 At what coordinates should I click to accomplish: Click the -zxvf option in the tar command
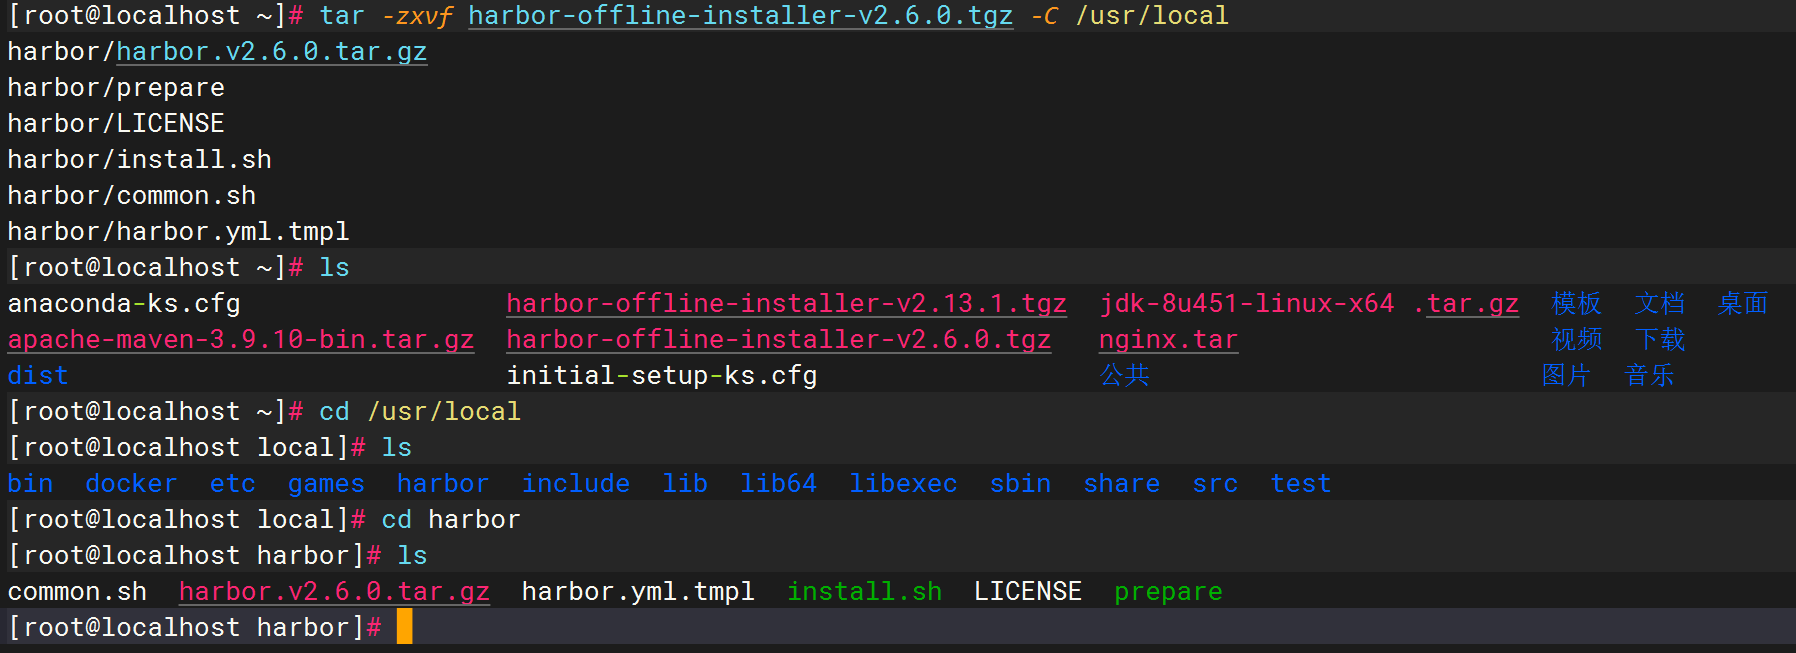tap(420, 15)
